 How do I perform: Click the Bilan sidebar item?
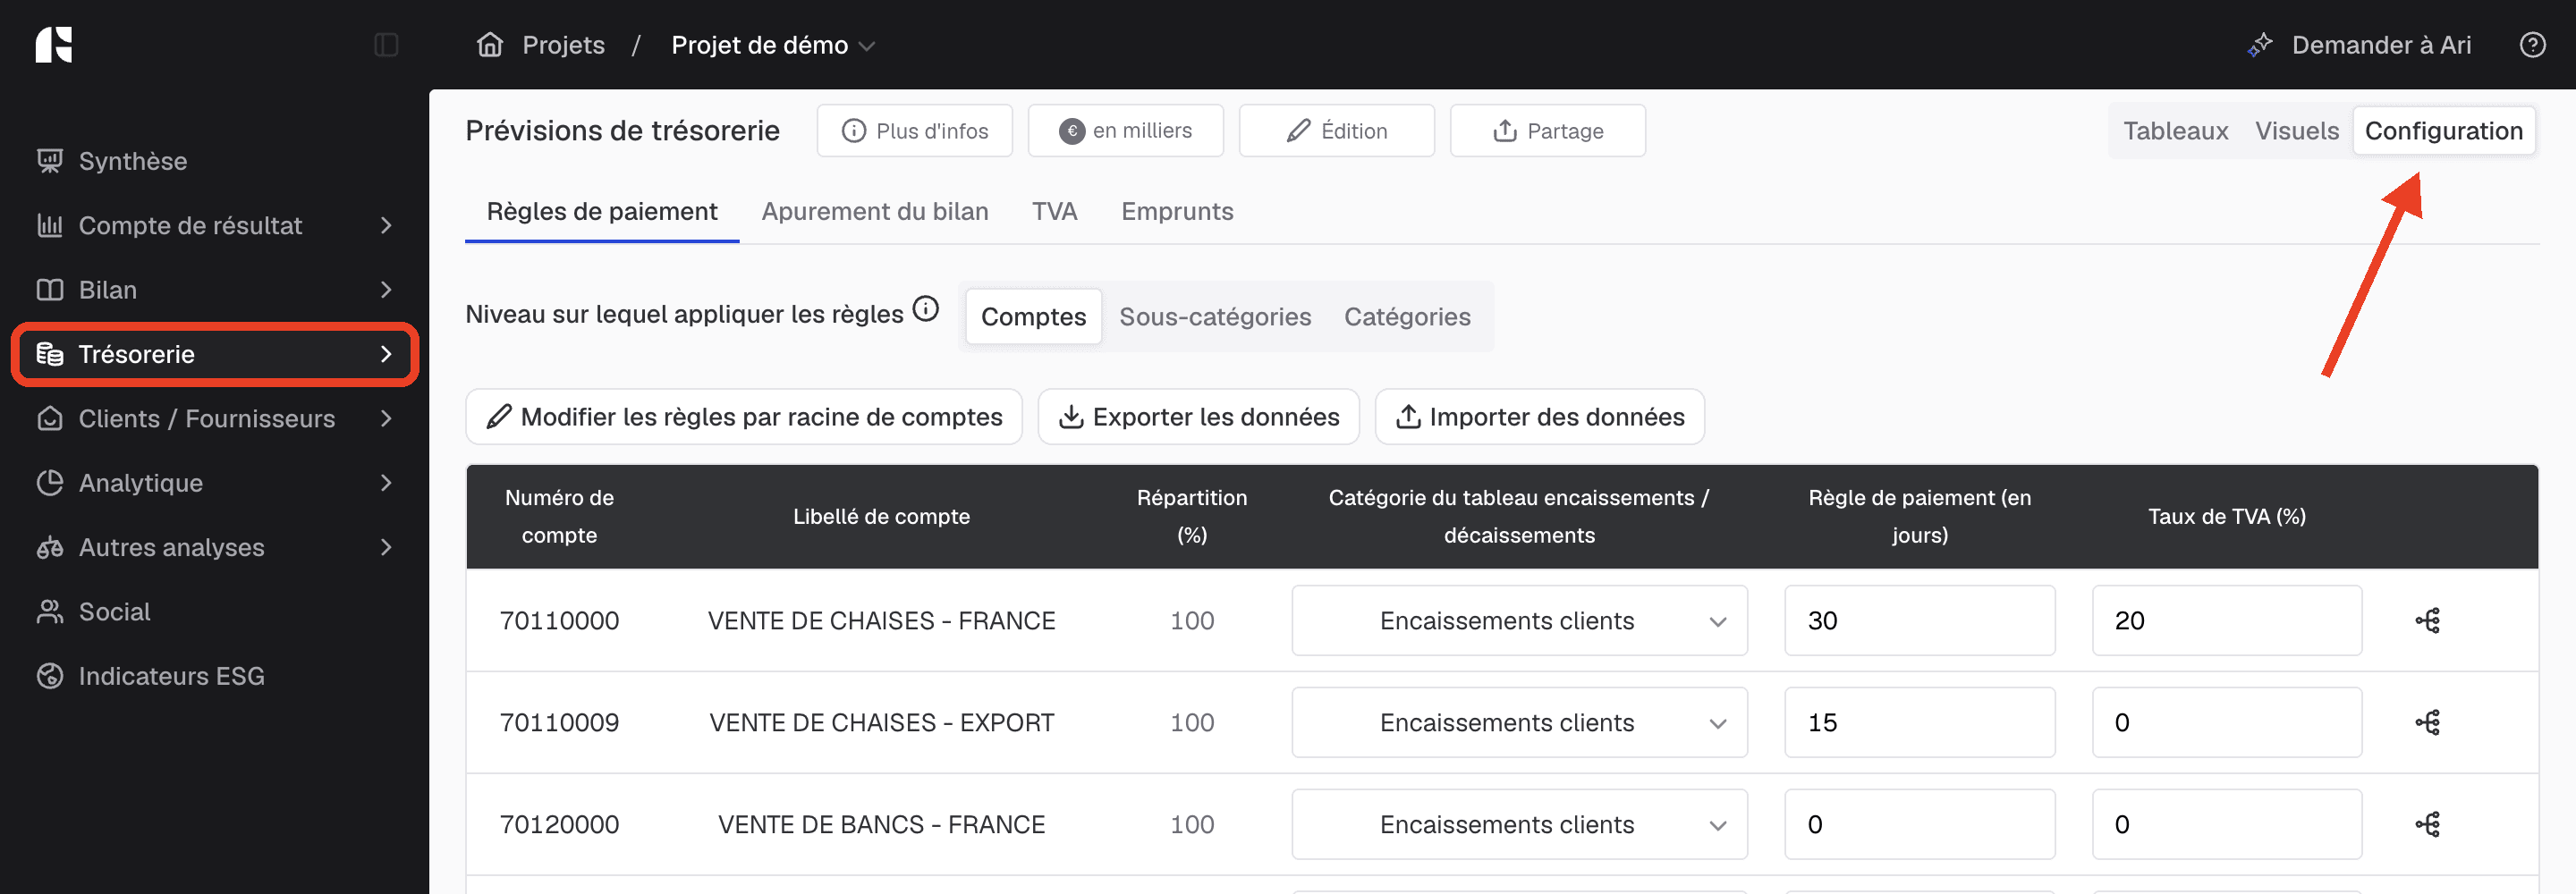click(214, 290)
